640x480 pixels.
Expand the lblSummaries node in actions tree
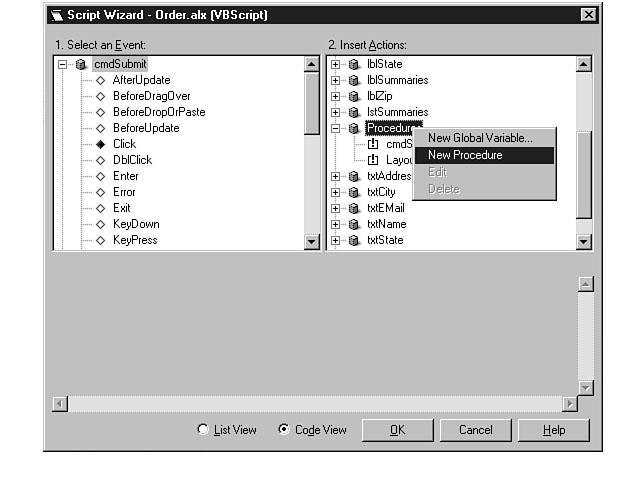coord(336,80)
